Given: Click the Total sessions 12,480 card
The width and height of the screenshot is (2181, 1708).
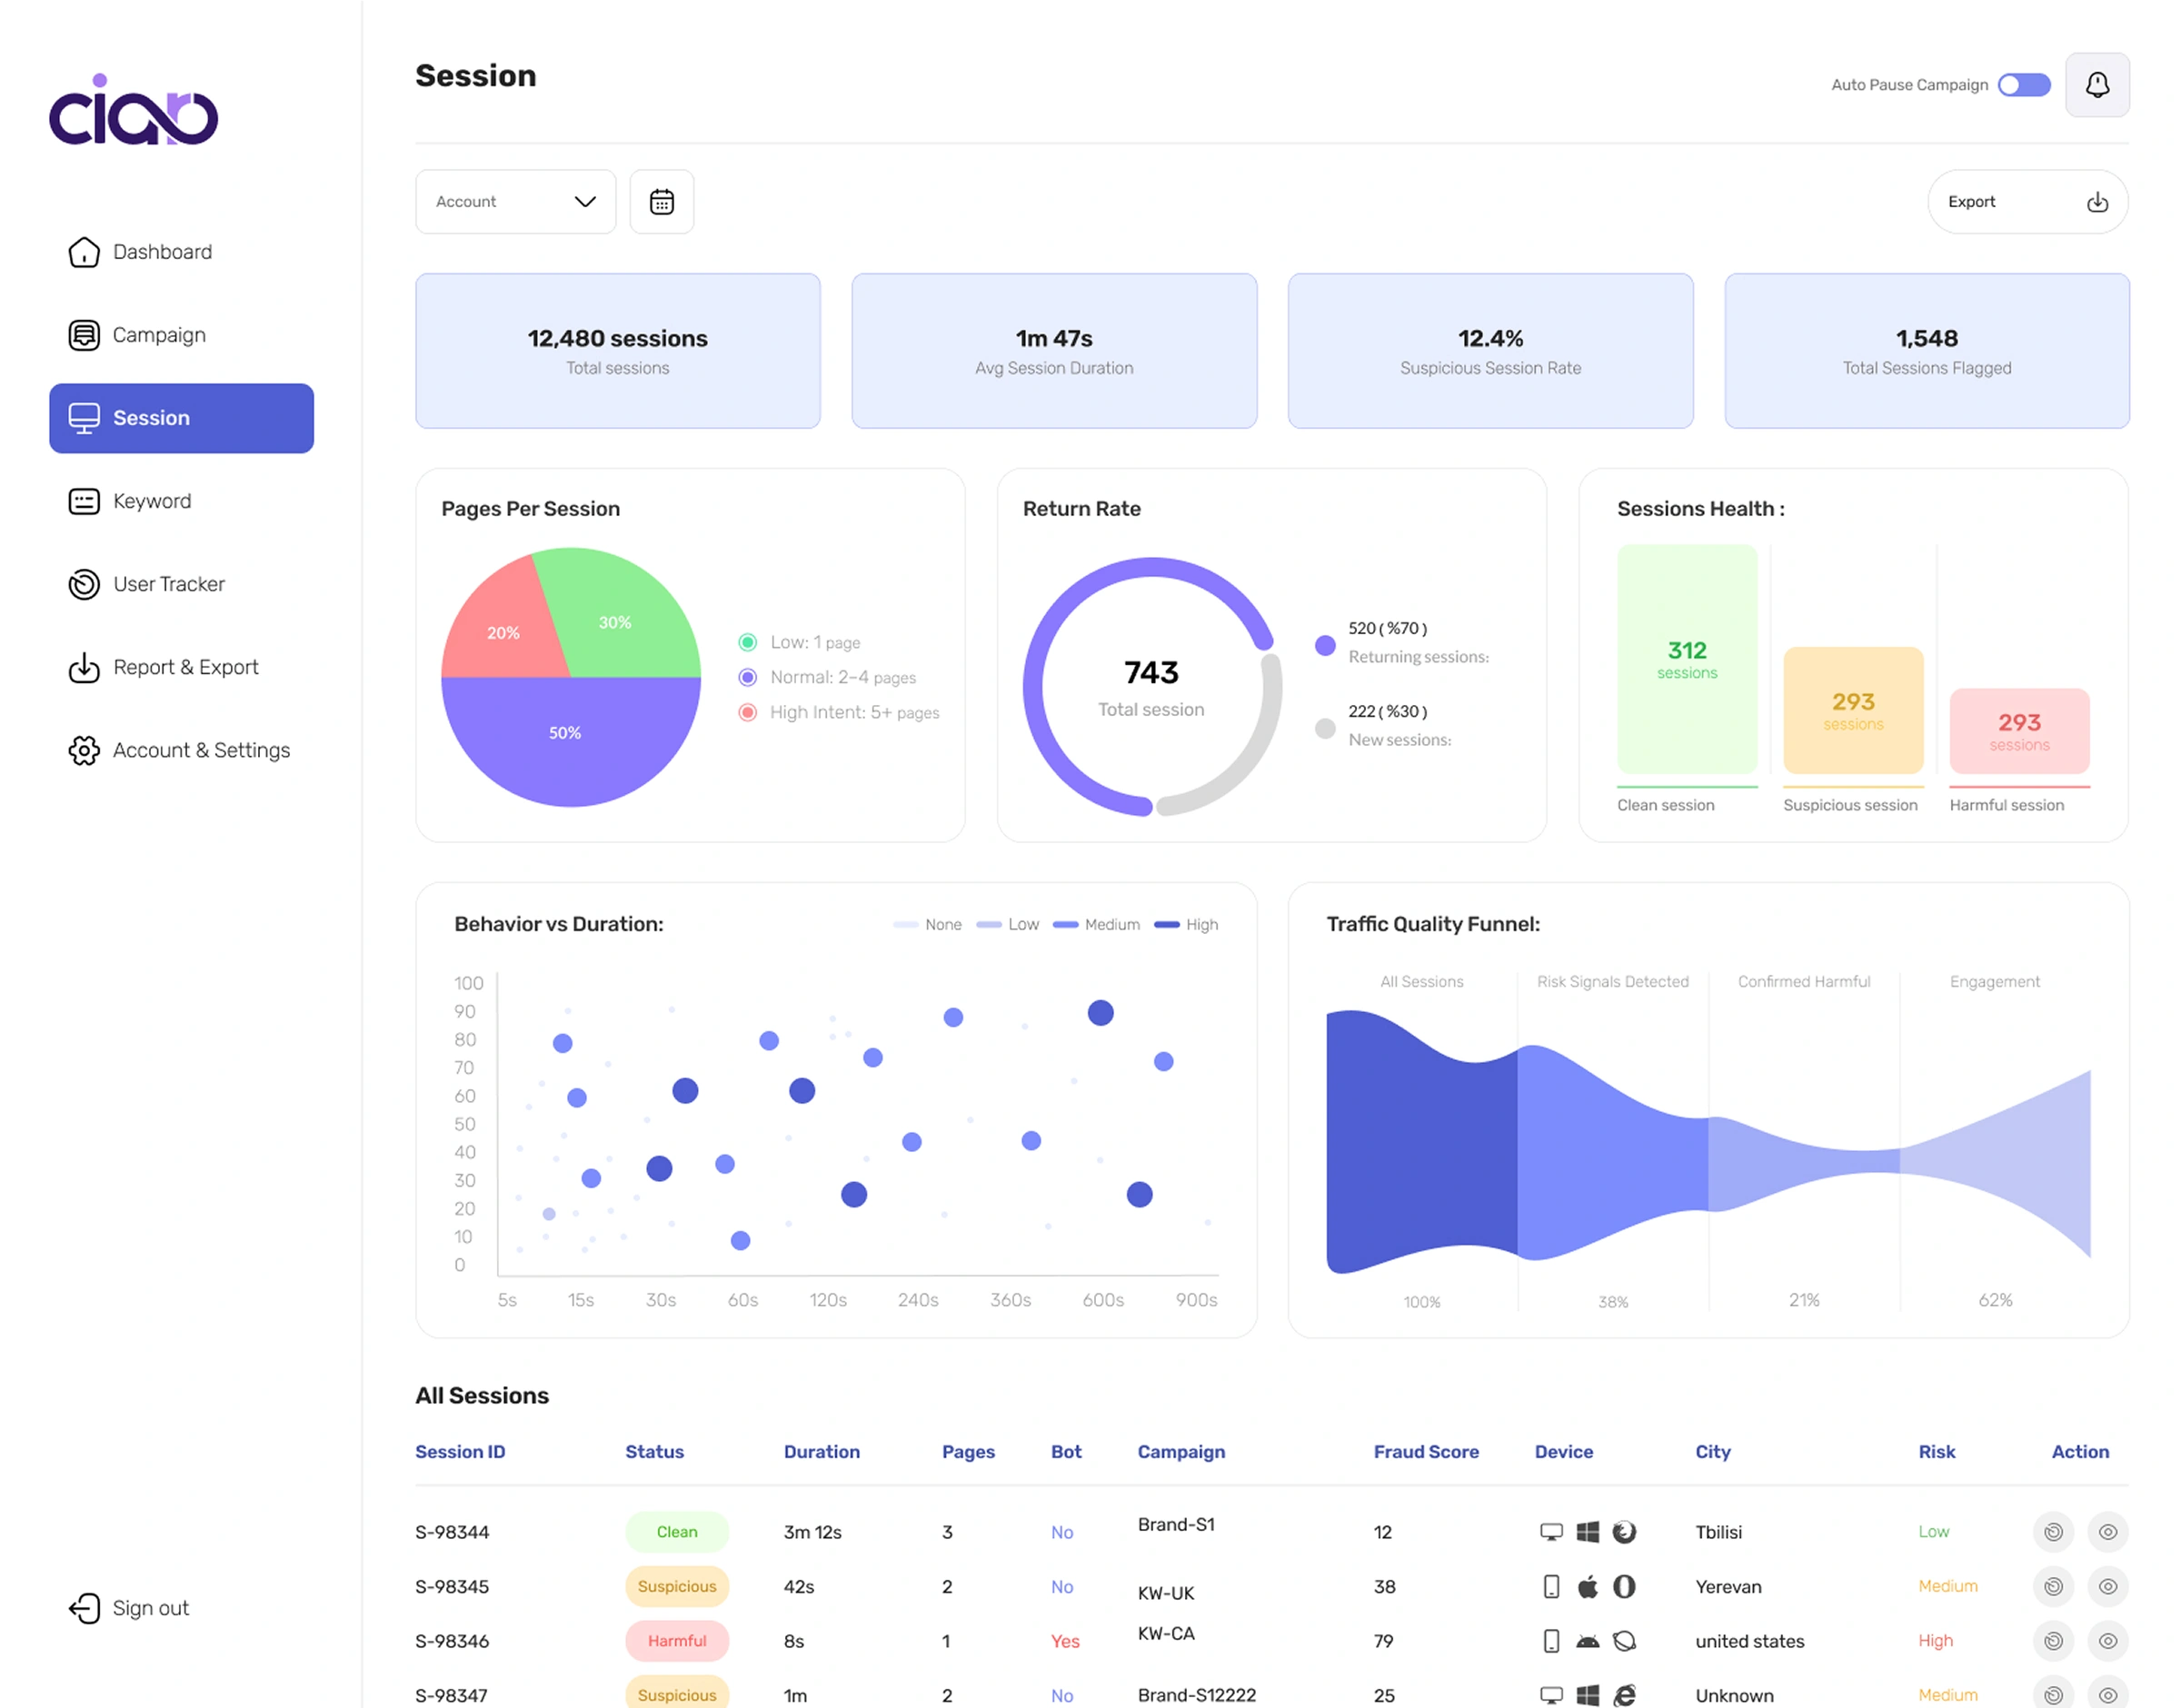Looking at the screenshot, I should [x=618, y=351].
